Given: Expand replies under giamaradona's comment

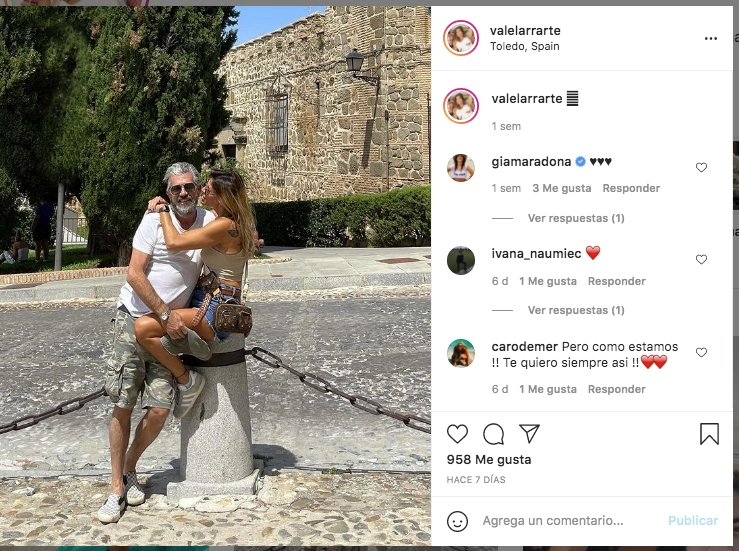Looking at the screenshot, I should coord(576,218).
